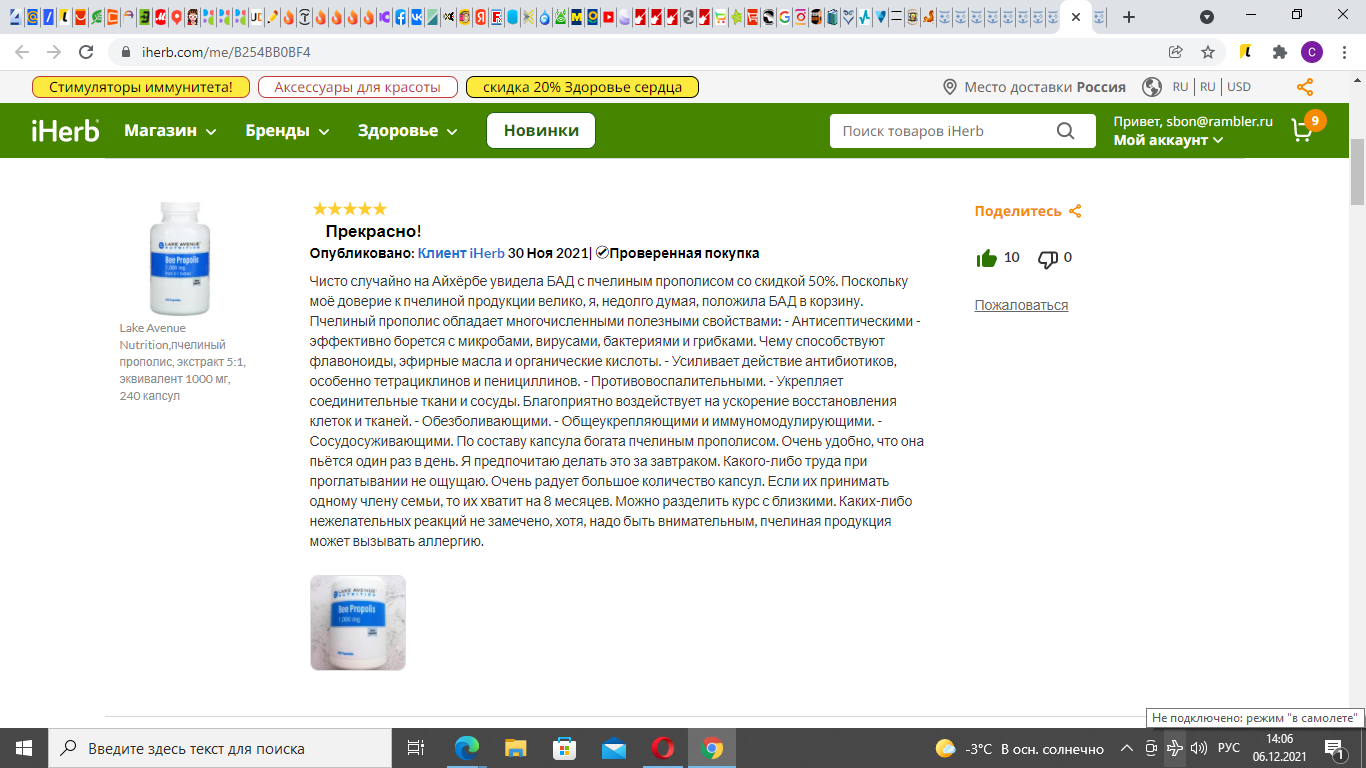Go to the iHerb home logo

click(65, 130)
